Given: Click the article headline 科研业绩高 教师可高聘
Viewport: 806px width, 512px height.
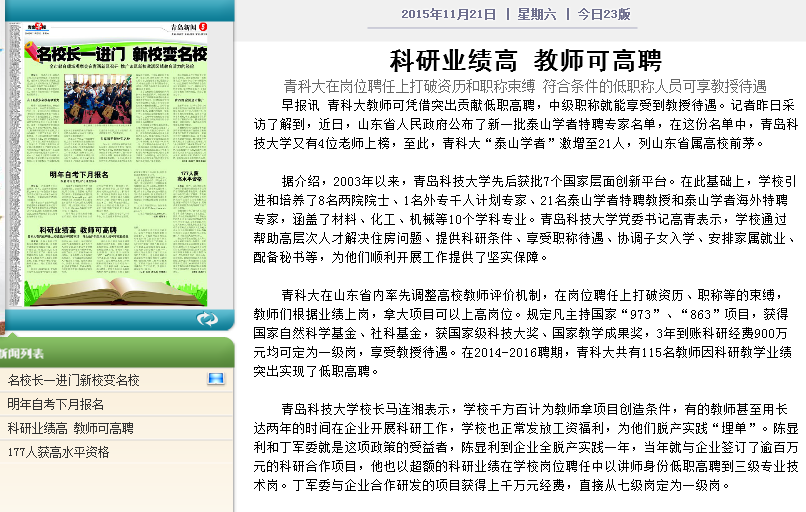Looking at the screenshot, I should point(525,61).
